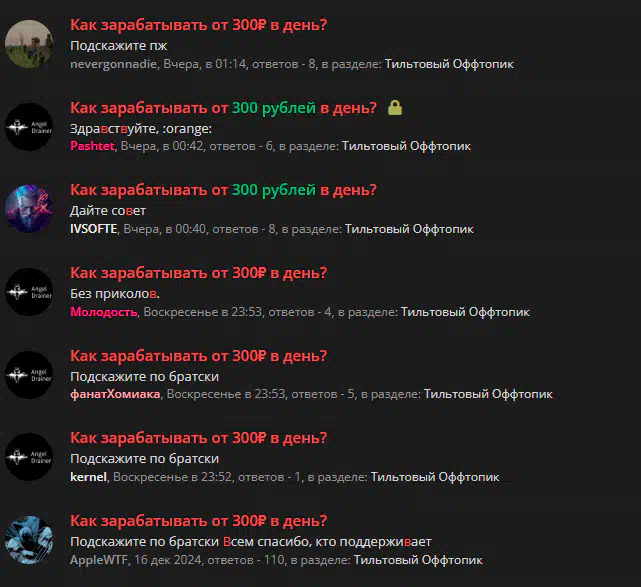
Task: Open IVSOFTE's purple neon avatar
Action: (29, 209)
